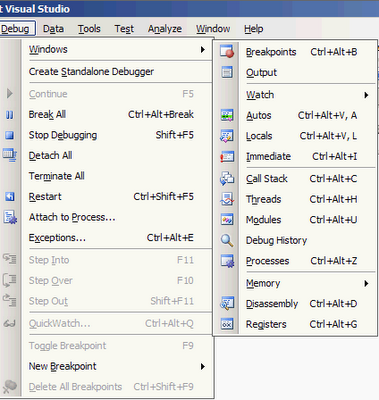This screenshot has width=379, height=400.
Task: Expand the Memory submenu arrow
Action: 366,284
